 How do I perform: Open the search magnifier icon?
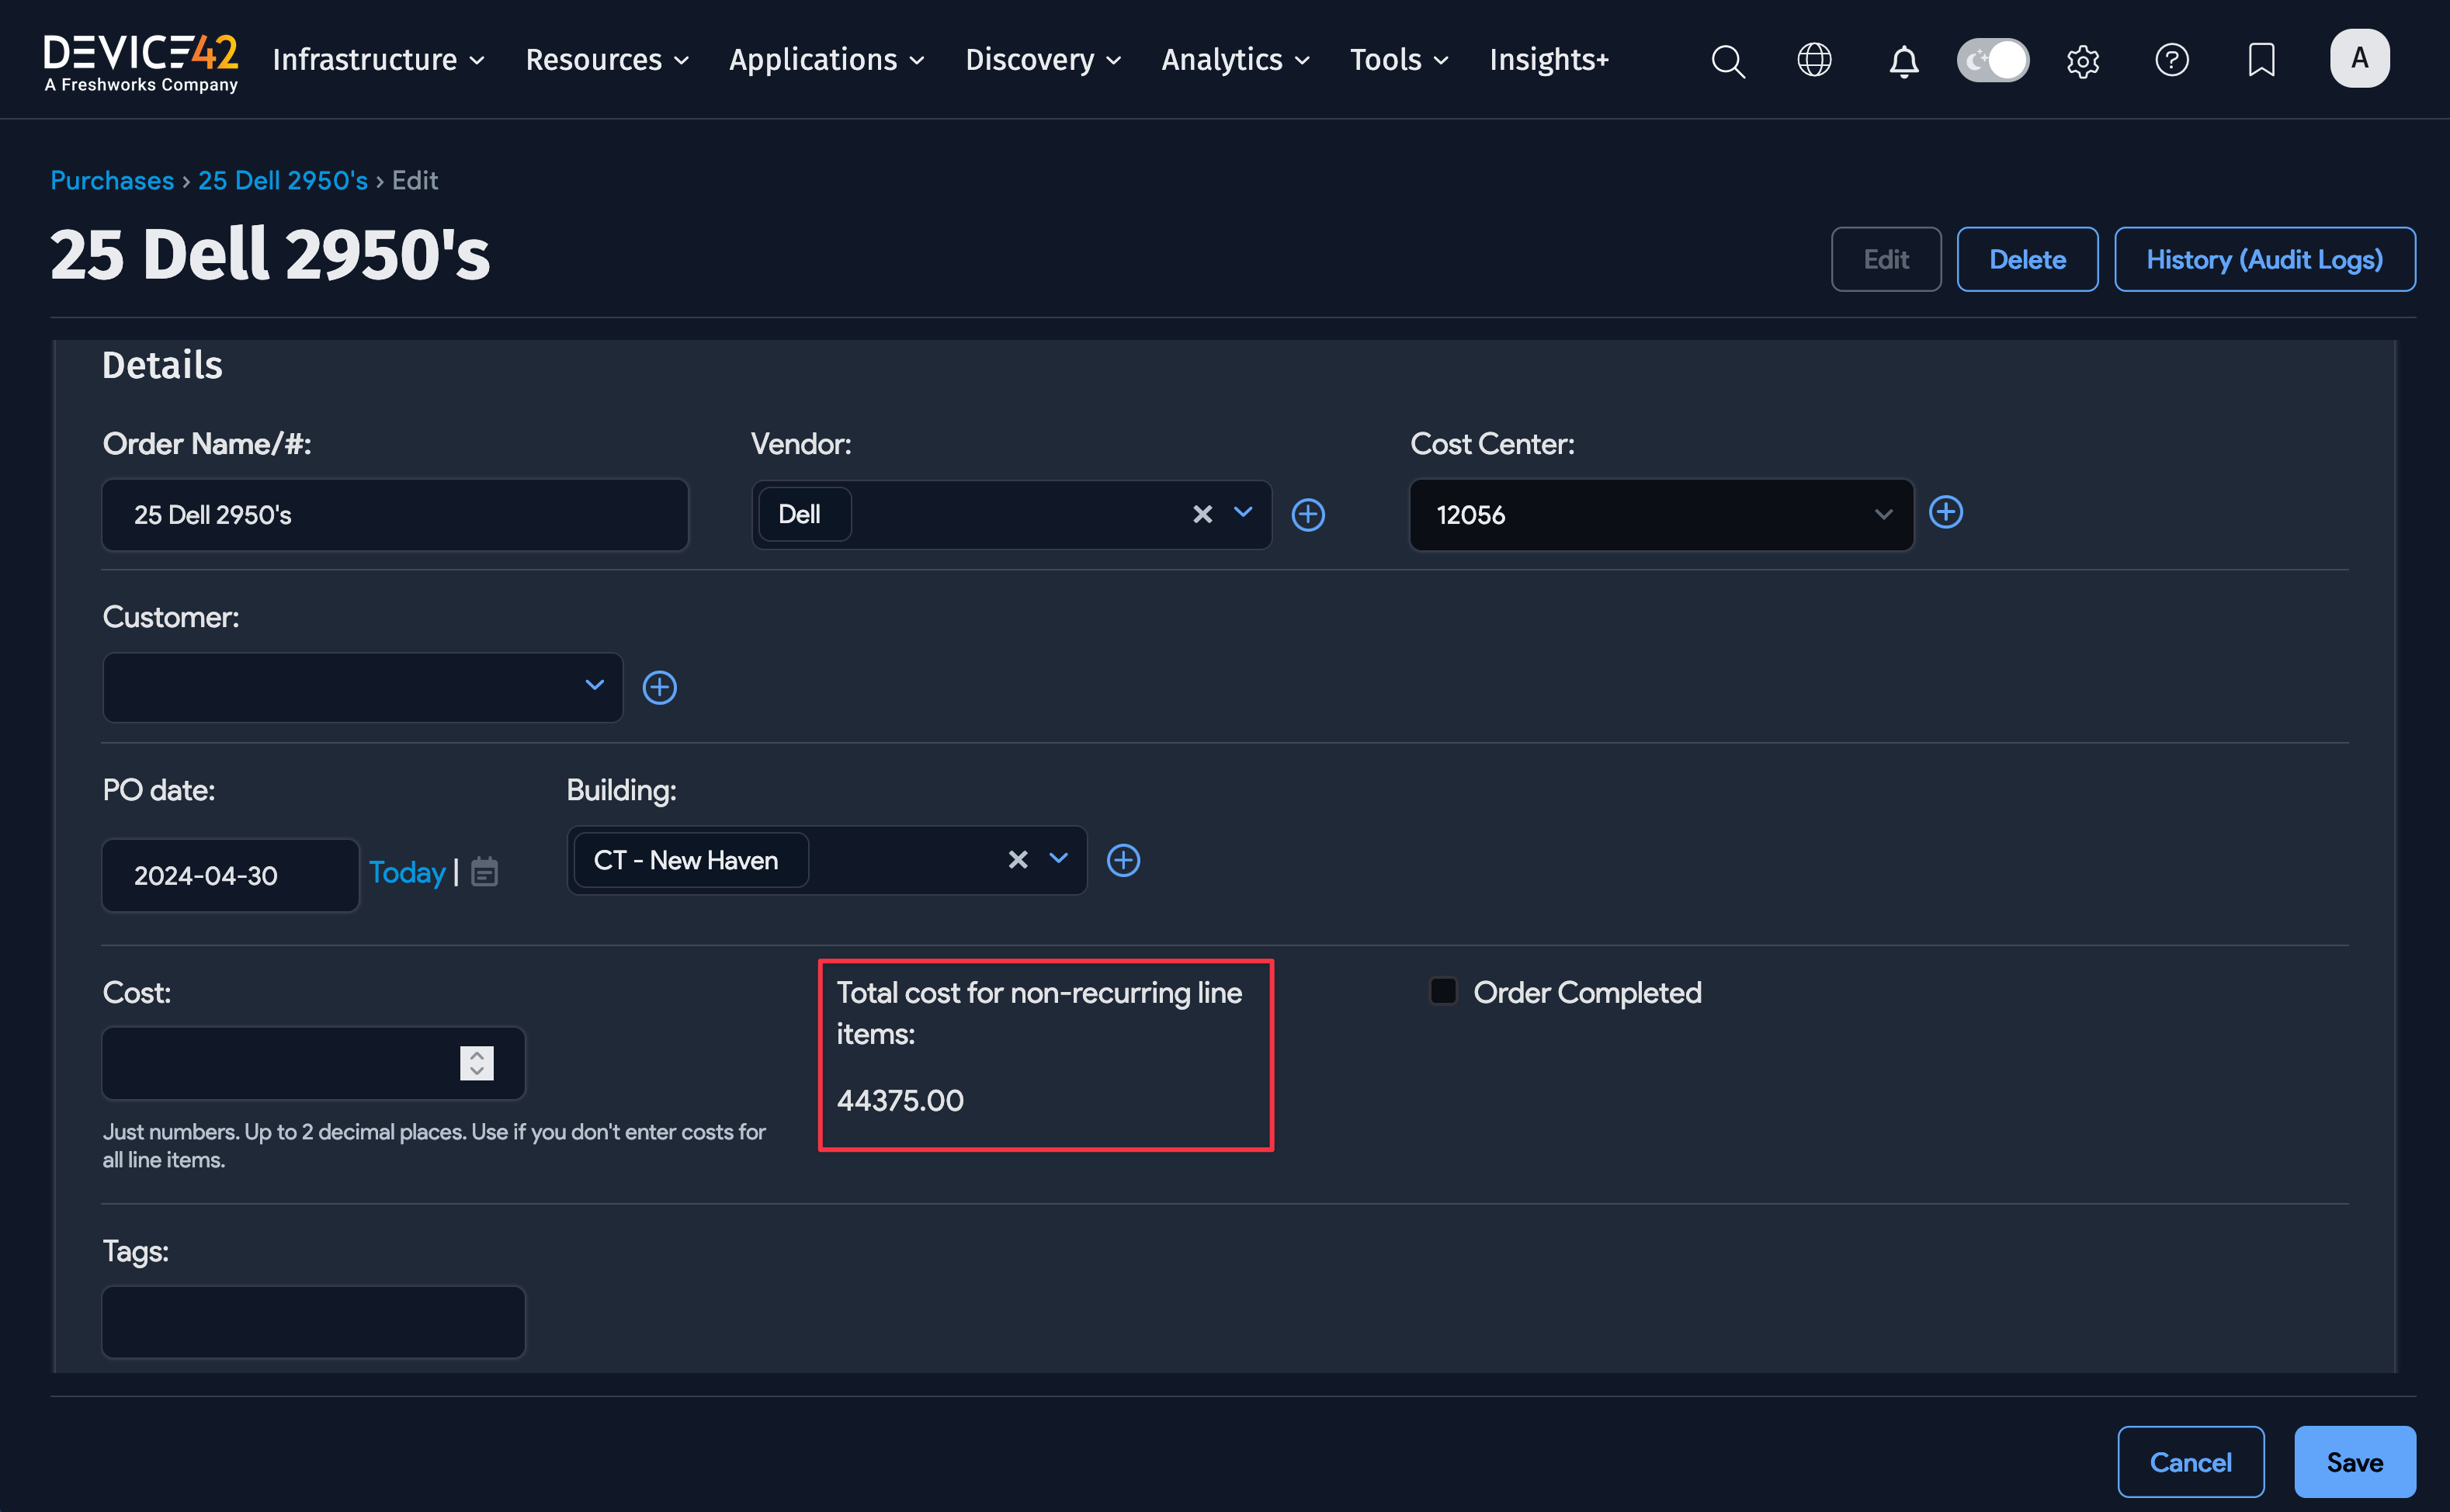[1727, 61]
